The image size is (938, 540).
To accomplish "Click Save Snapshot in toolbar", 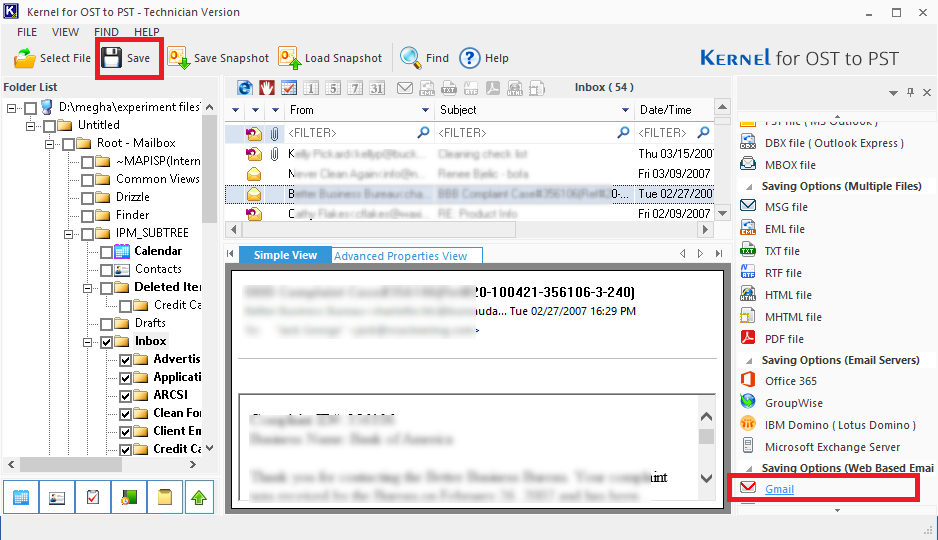I will coord(218,58).
